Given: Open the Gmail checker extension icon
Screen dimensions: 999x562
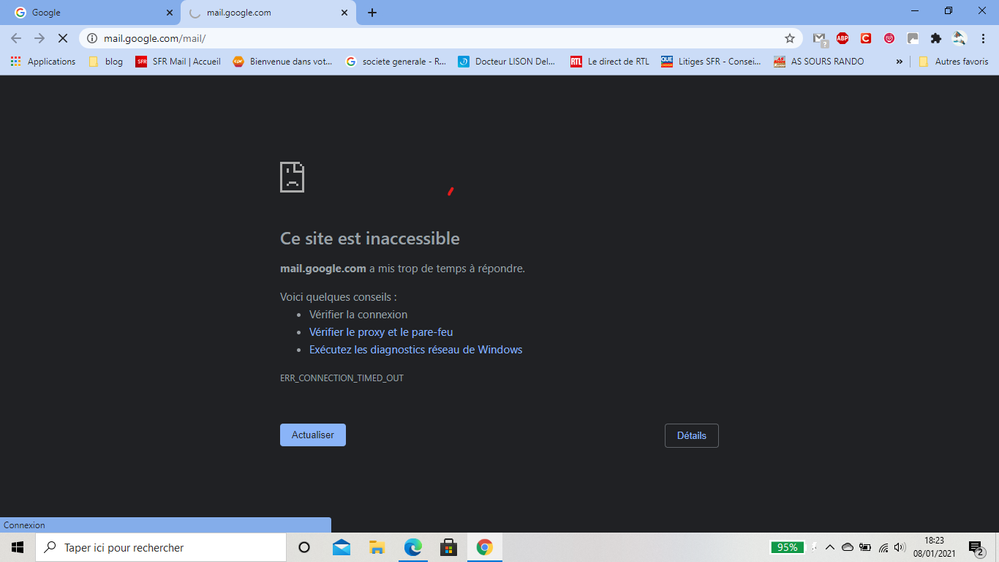Looking at the screenshot, I should (x=819, y=38).
